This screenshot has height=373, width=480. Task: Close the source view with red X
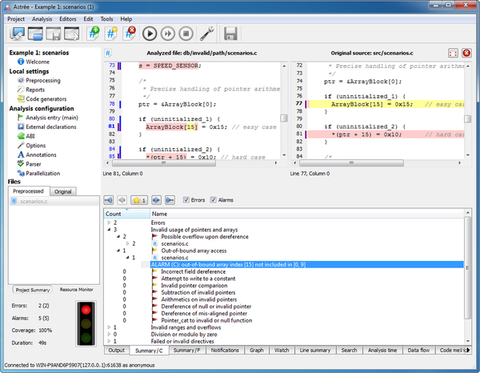(x=466, y=53)
